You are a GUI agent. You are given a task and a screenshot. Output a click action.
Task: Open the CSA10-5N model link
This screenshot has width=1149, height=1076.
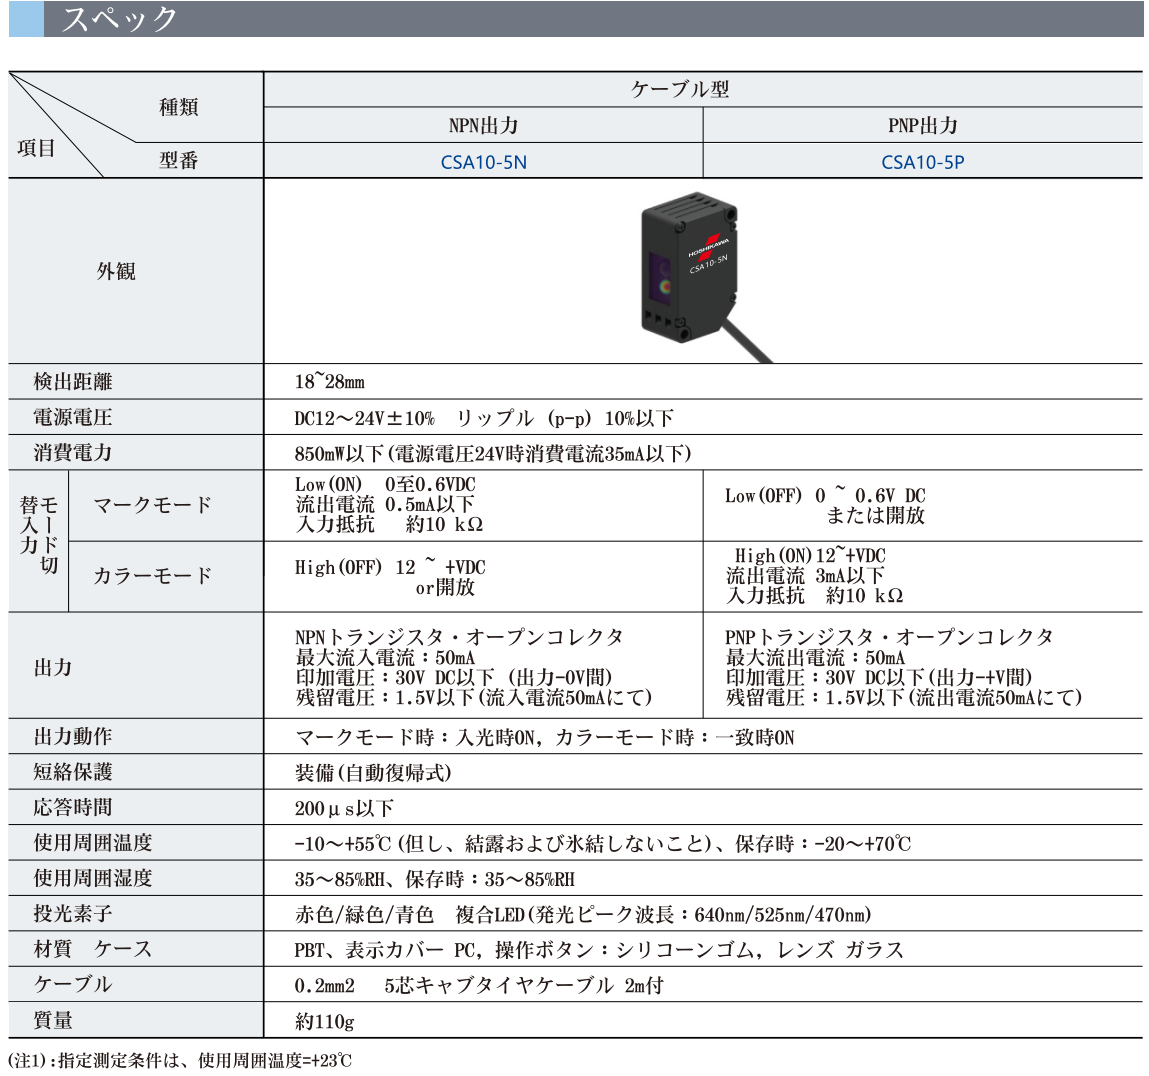pyautogui.click(x=483, y=162)
